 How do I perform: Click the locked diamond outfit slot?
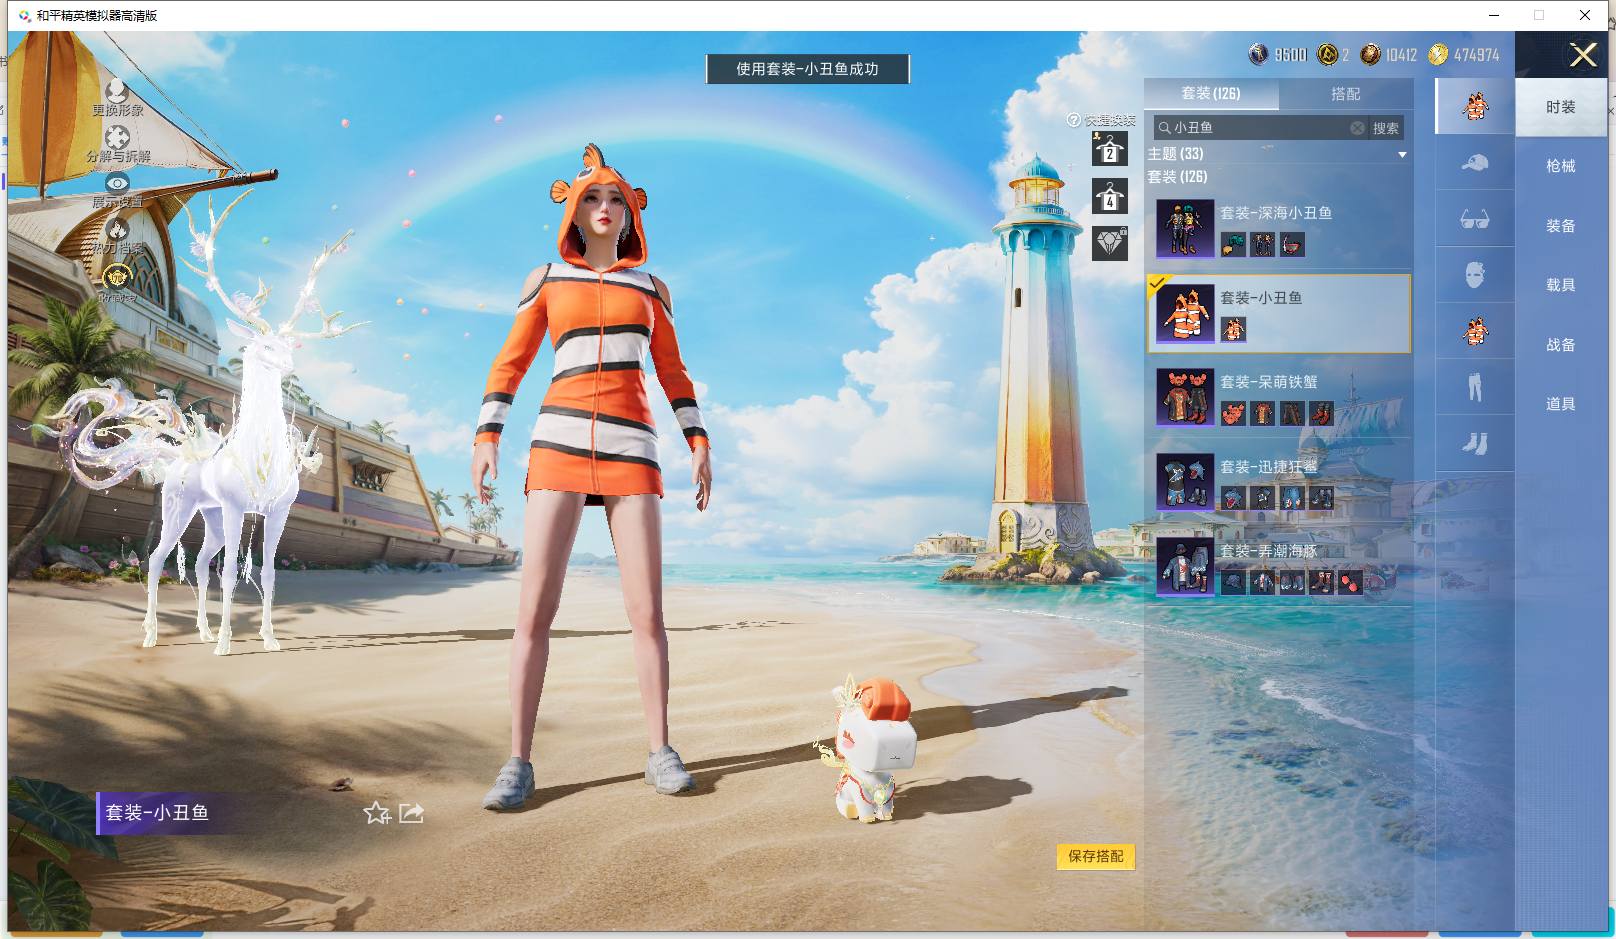pyautogui.click(x=1110, y=243)
